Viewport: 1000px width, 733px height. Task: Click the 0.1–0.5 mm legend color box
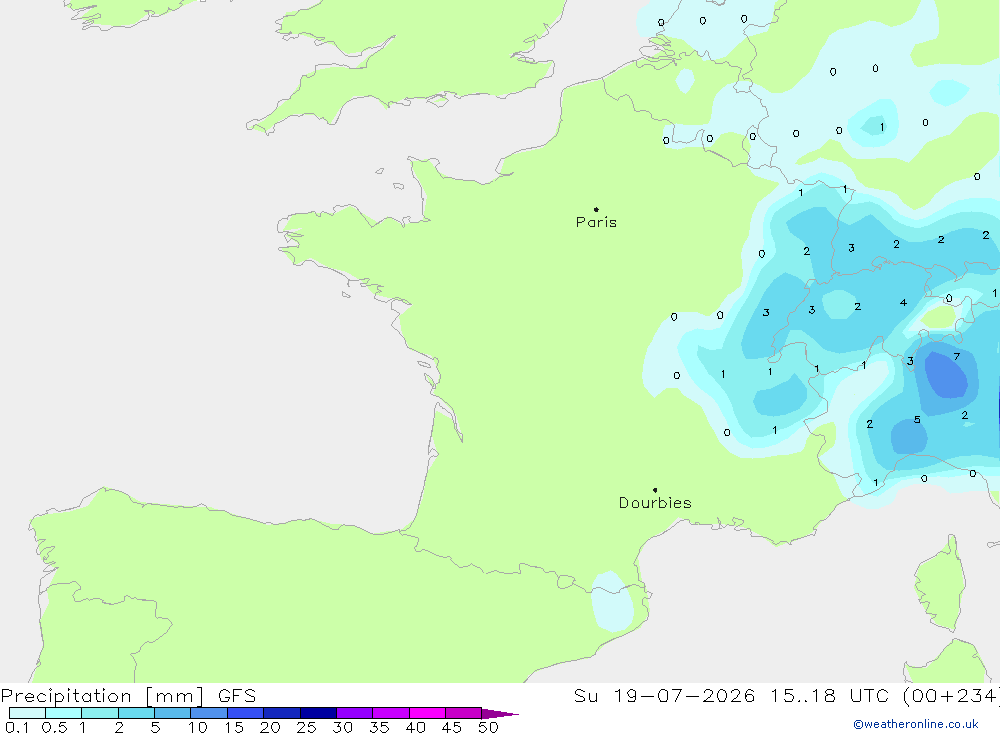tap(27, 713)
